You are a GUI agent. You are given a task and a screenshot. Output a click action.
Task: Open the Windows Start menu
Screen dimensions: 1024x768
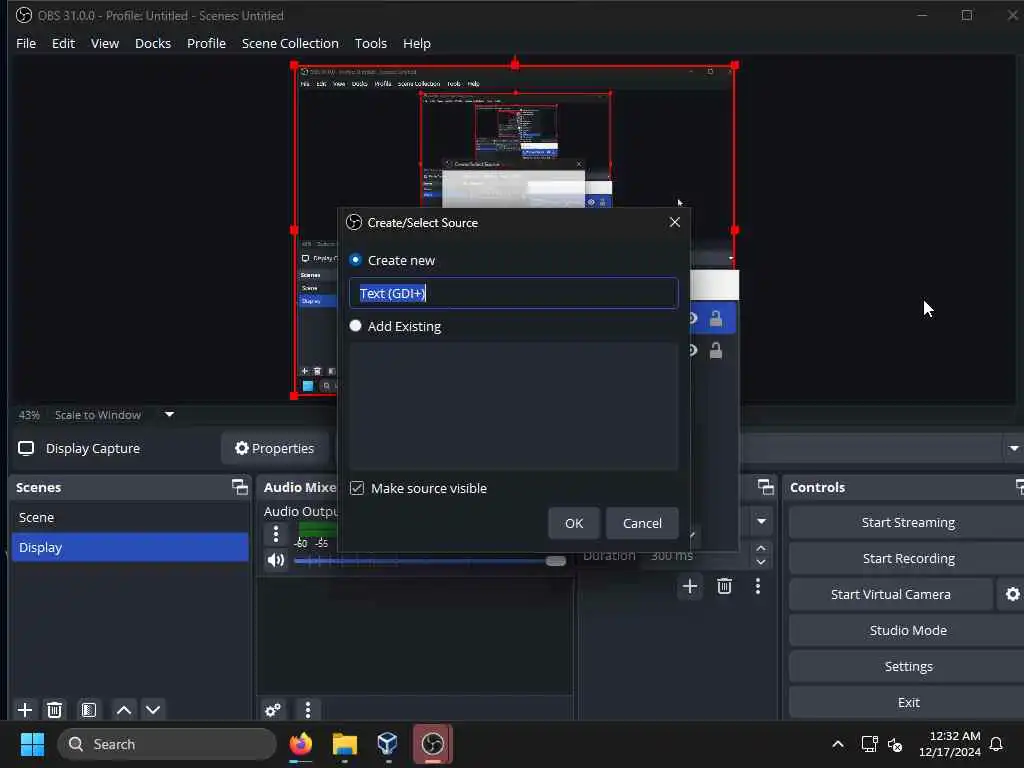[x=32, y=744]
